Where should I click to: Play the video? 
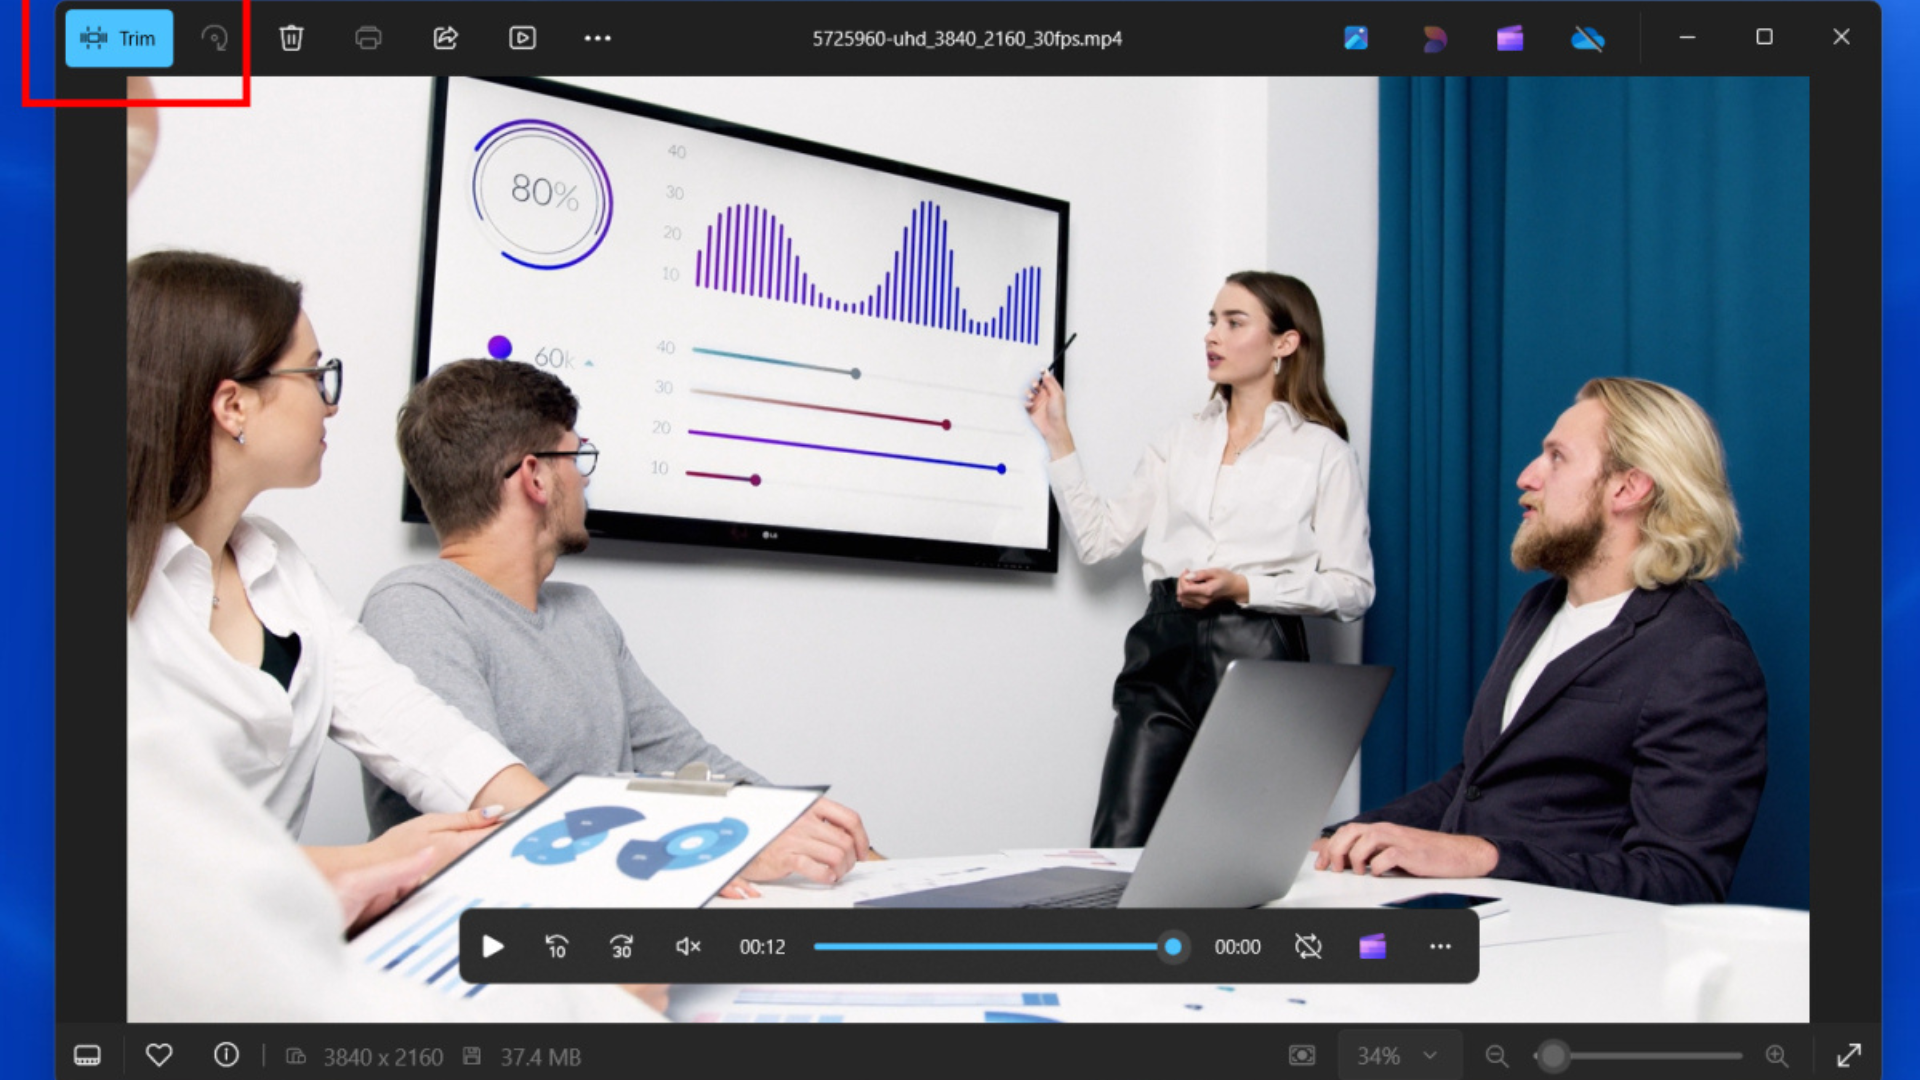pos(492,946)
